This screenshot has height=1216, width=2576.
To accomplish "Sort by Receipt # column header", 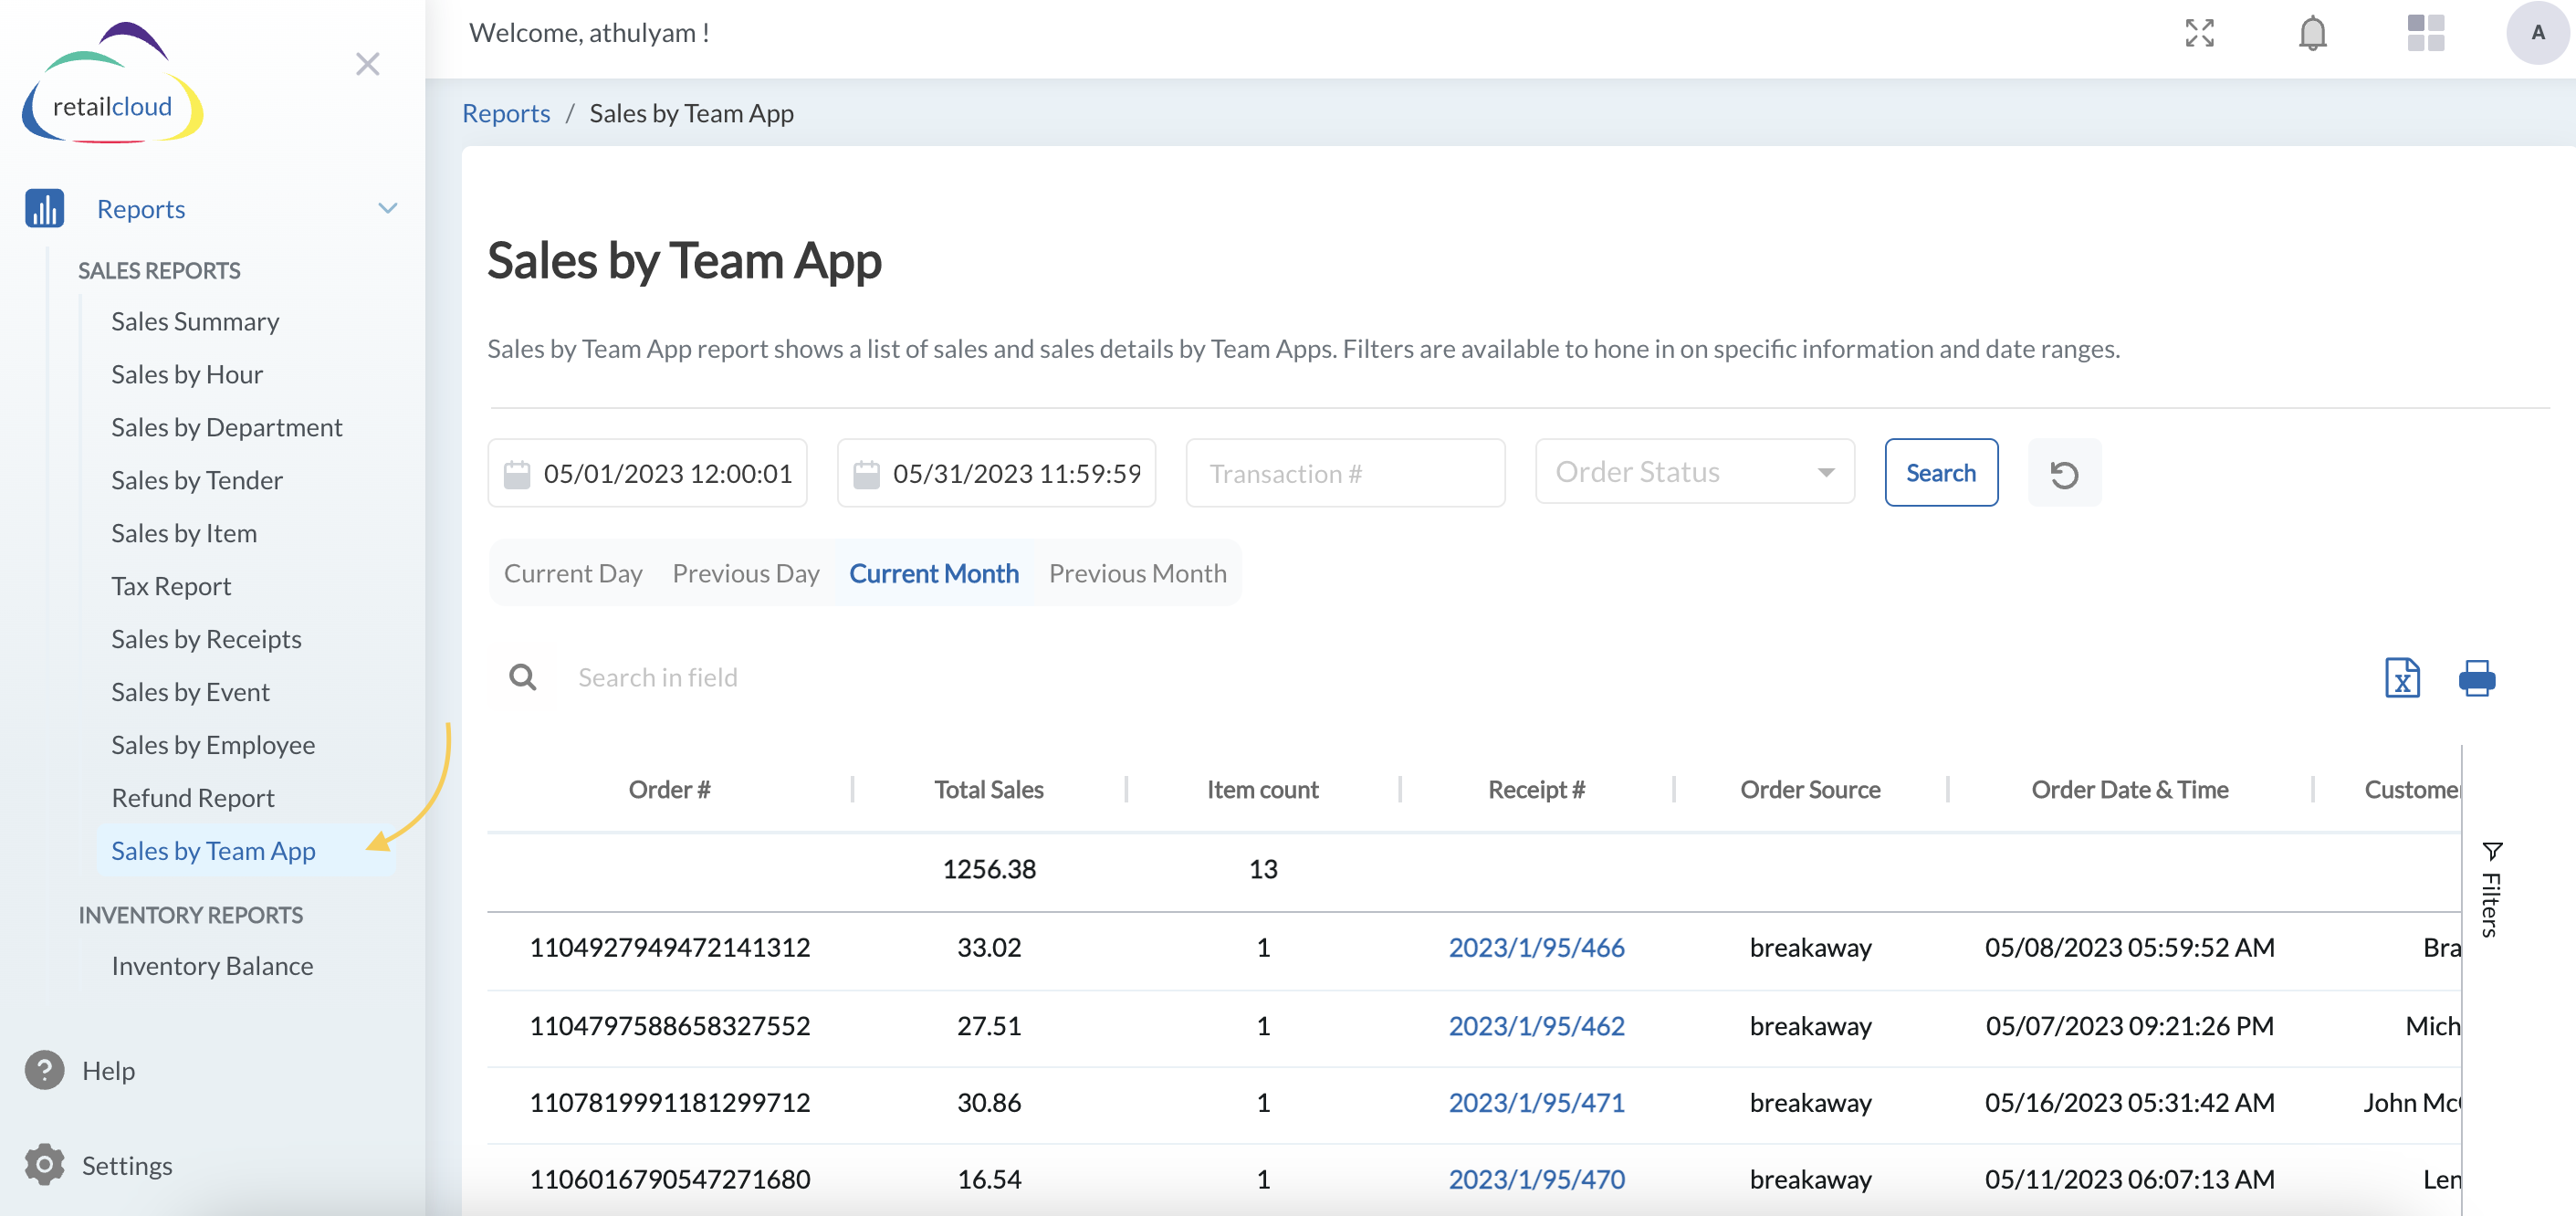I will (x=1536, y=790).
